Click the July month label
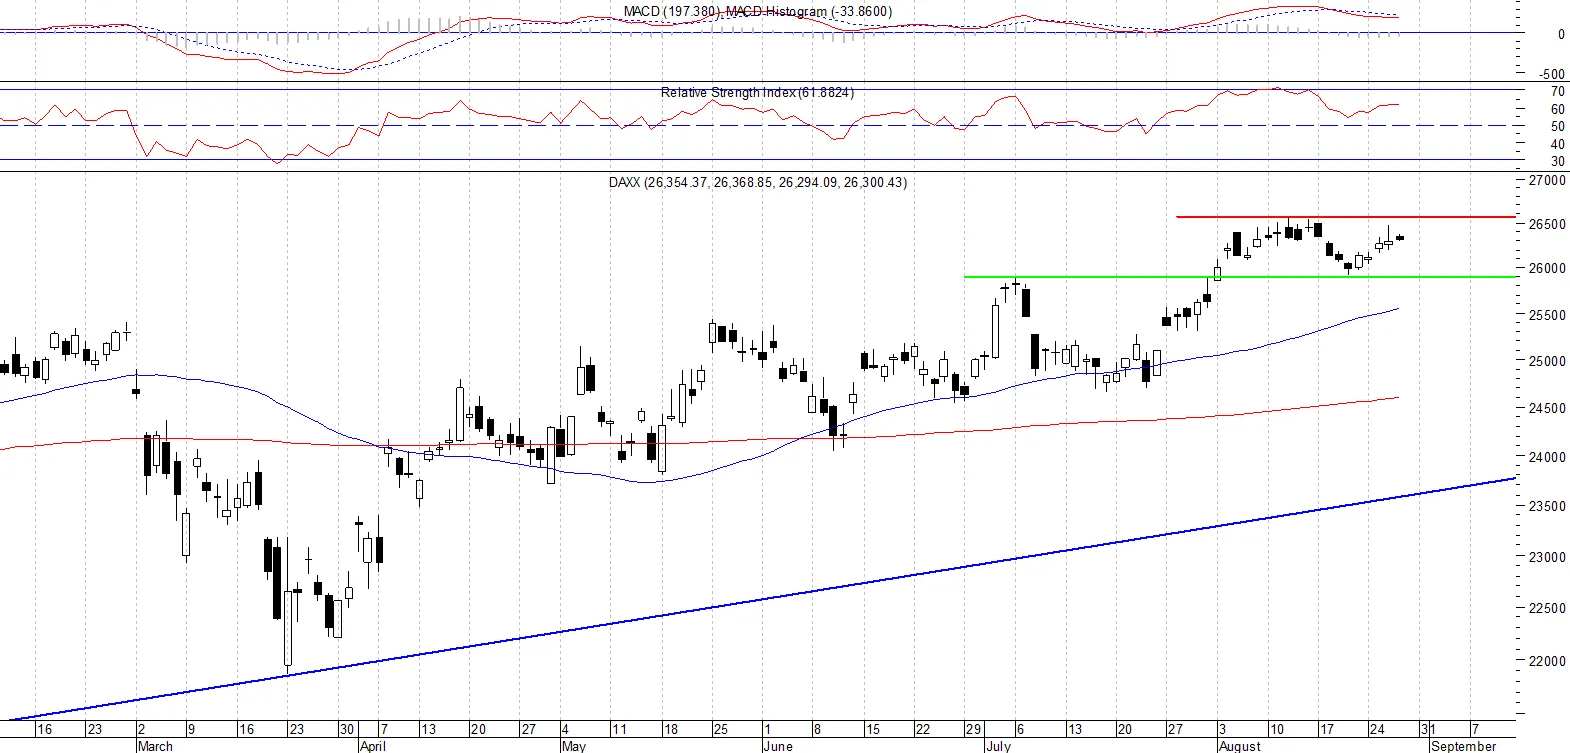 tap(998, 746)
